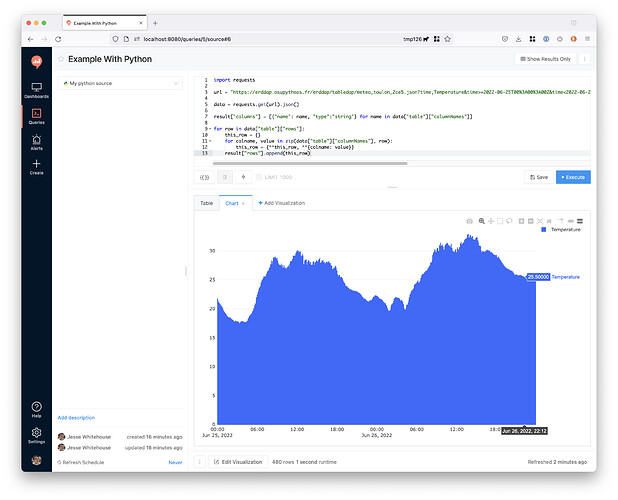Reset chart axes with the home icon
Image resolution: width=618 pixels, height=500 pixels.
(549, 221)
